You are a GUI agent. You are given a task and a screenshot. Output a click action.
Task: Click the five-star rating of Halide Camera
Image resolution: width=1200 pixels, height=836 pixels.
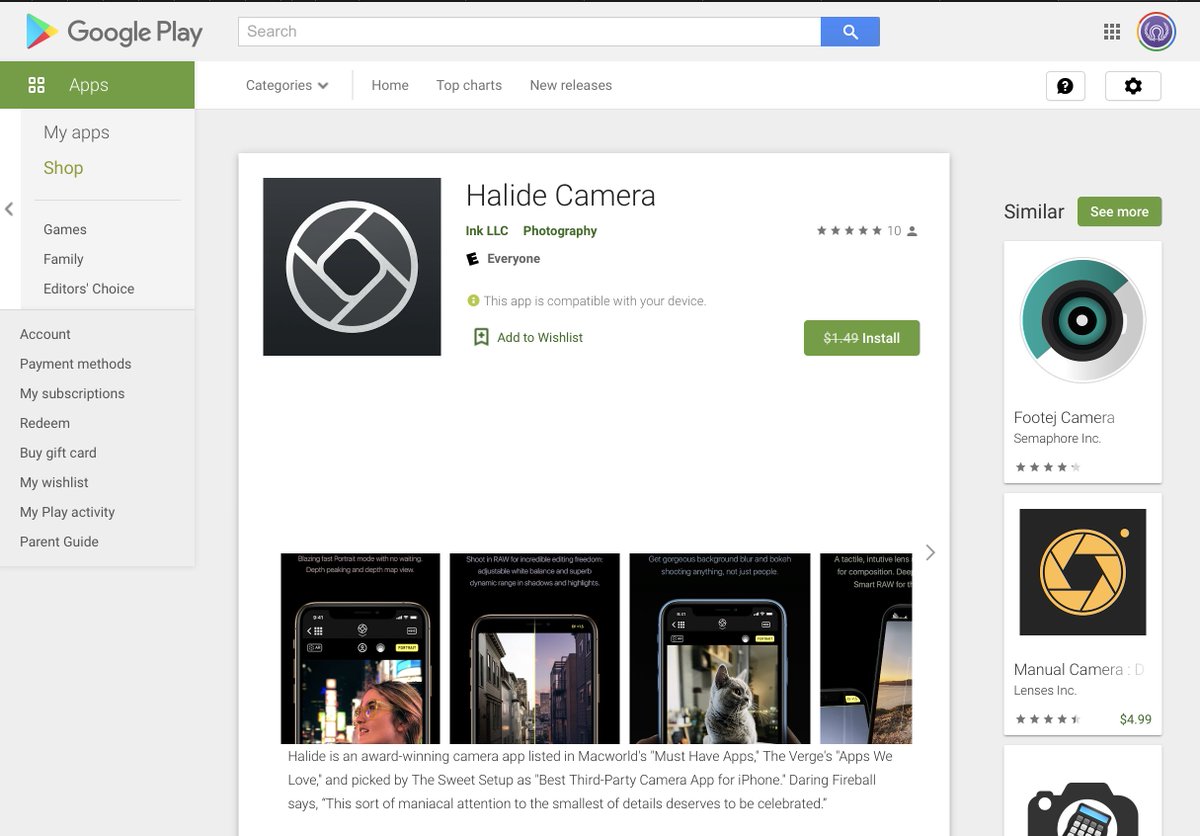(849, 231)
